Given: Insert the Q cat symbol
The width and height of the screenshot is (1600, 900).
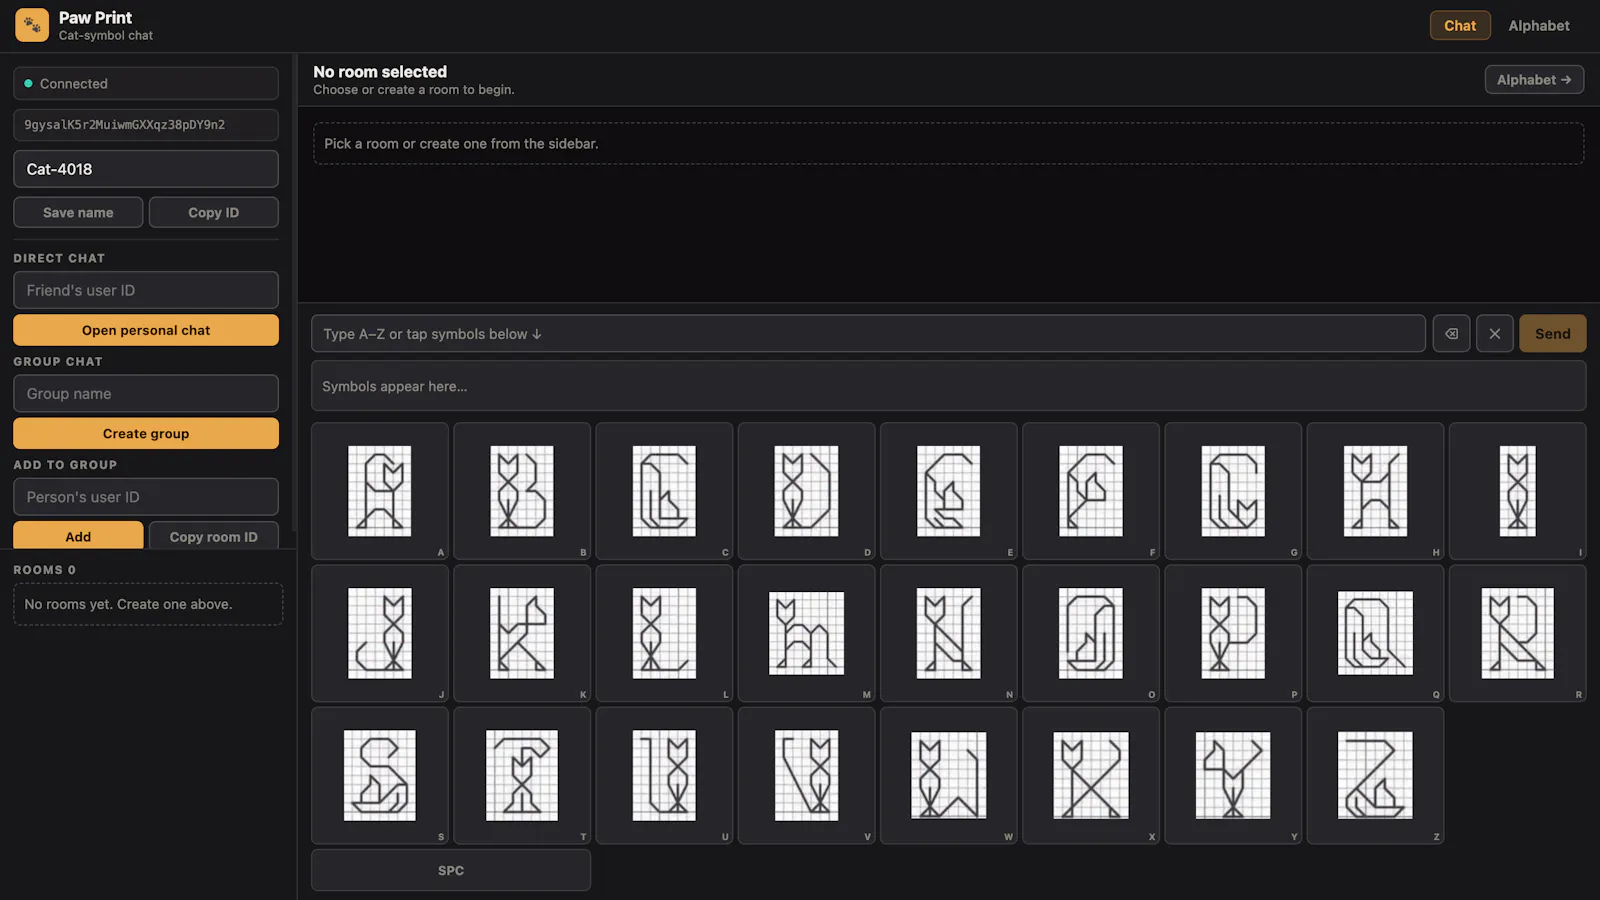Looking at the screenshot, I should (1375, 633).
